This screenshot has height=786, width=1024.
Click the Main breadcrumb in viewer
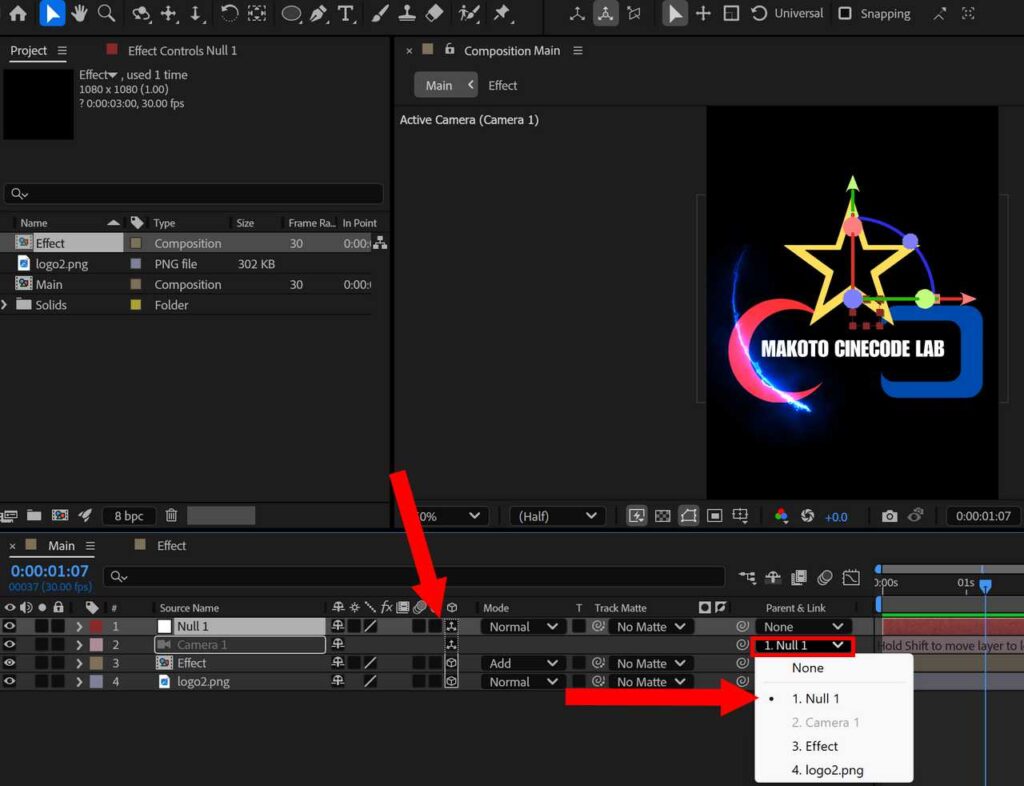click(x=438, y=86)
